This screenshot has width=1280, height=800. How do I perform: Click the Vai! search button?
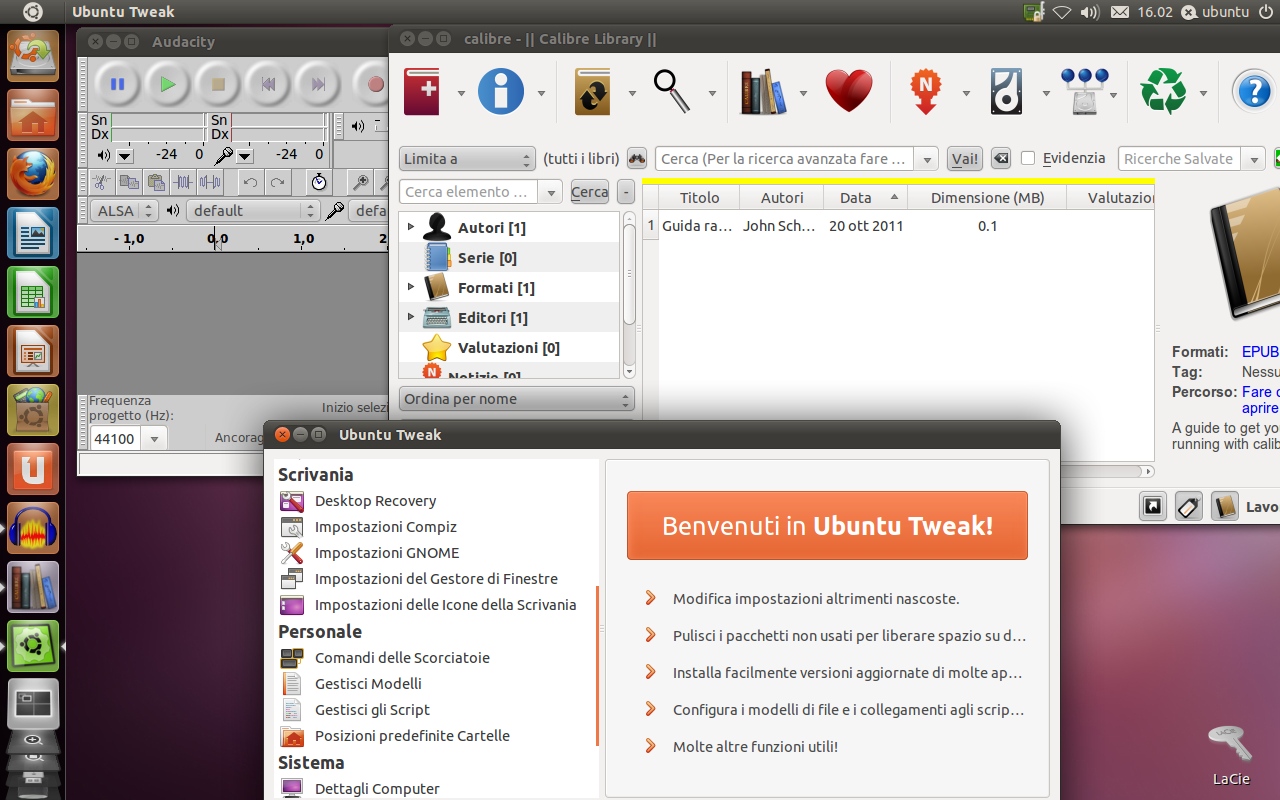coord(964,159)
